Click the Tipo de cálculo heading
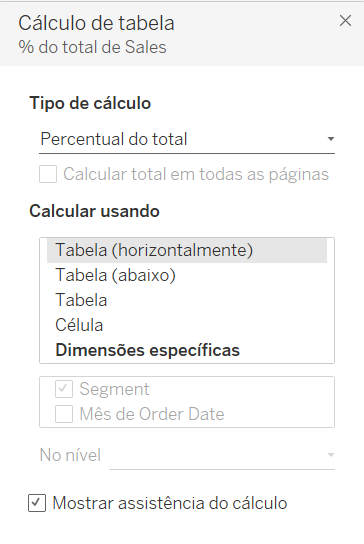The image size is (364, 544). click(90, 103)
